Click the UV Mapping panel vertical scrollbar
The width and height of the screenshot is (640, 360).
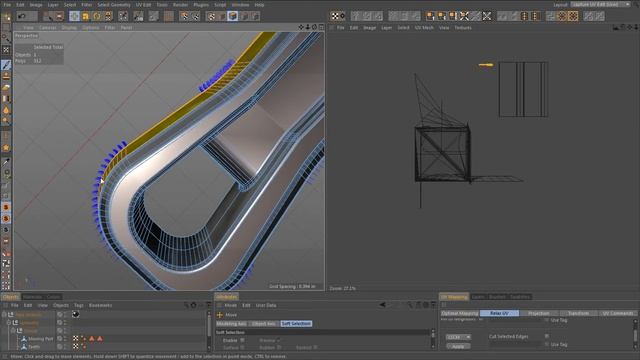tap(636, 334)
